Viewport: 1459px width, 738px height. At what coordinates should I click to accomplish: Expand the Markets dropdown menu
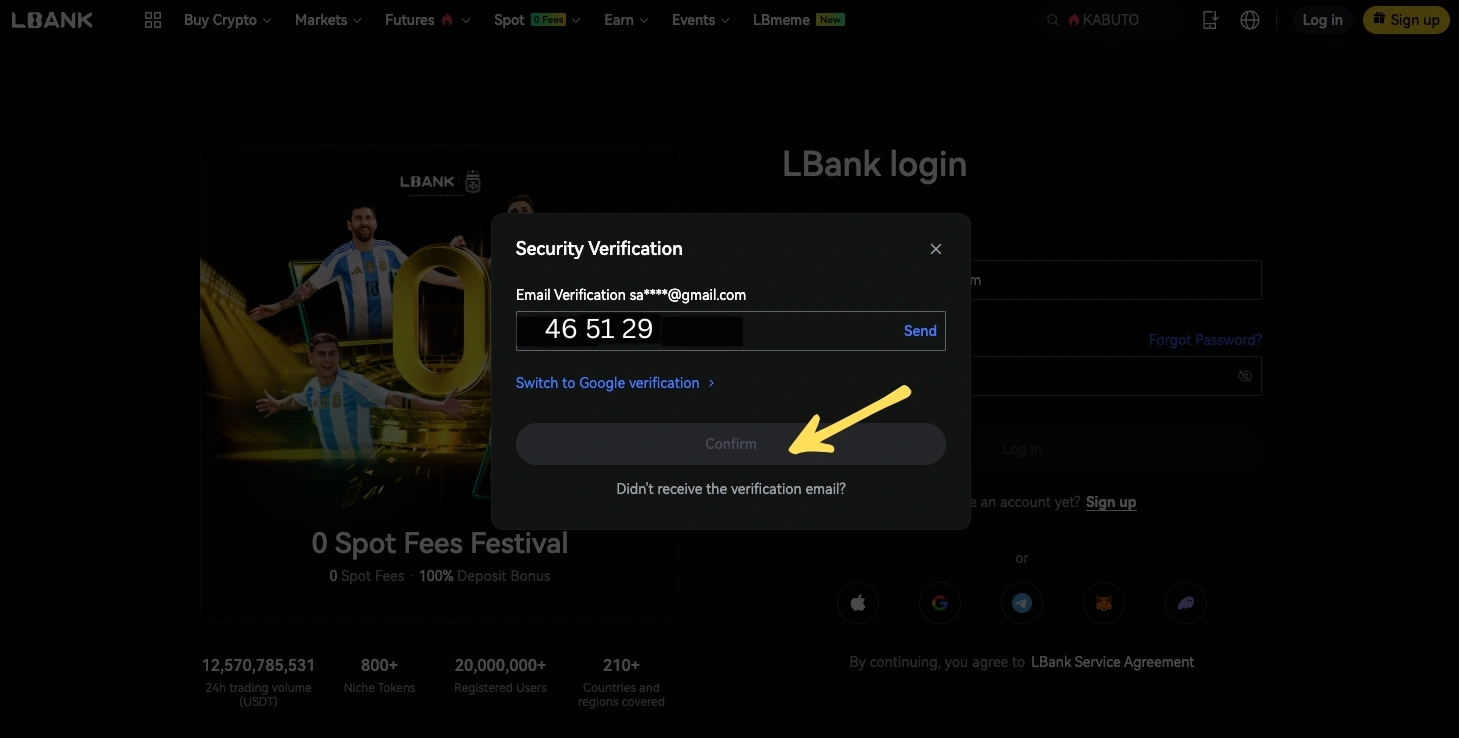(328, 20)
